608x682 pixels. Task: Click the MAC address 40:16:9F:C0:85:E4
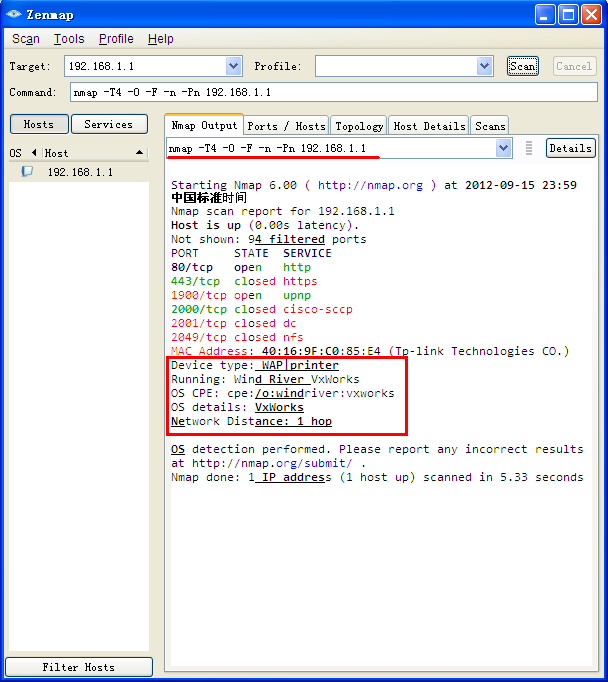(321, 351)
